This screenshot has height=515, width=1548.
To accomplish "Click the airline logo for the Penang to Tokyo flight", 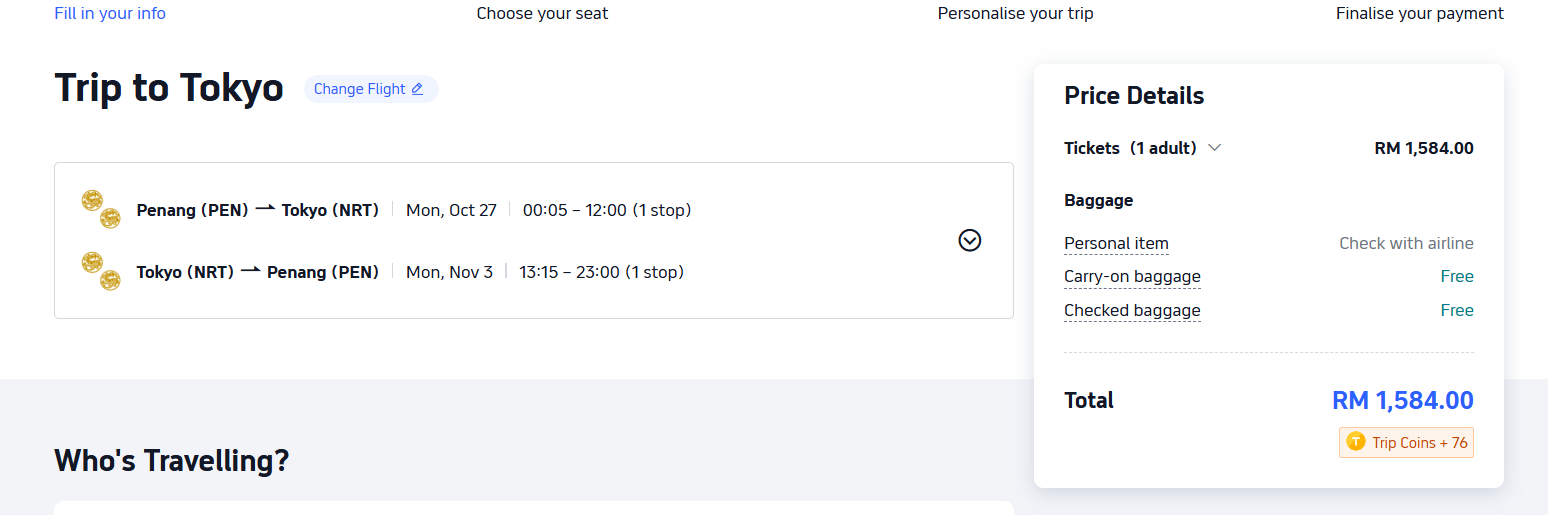I will (100, 210).
